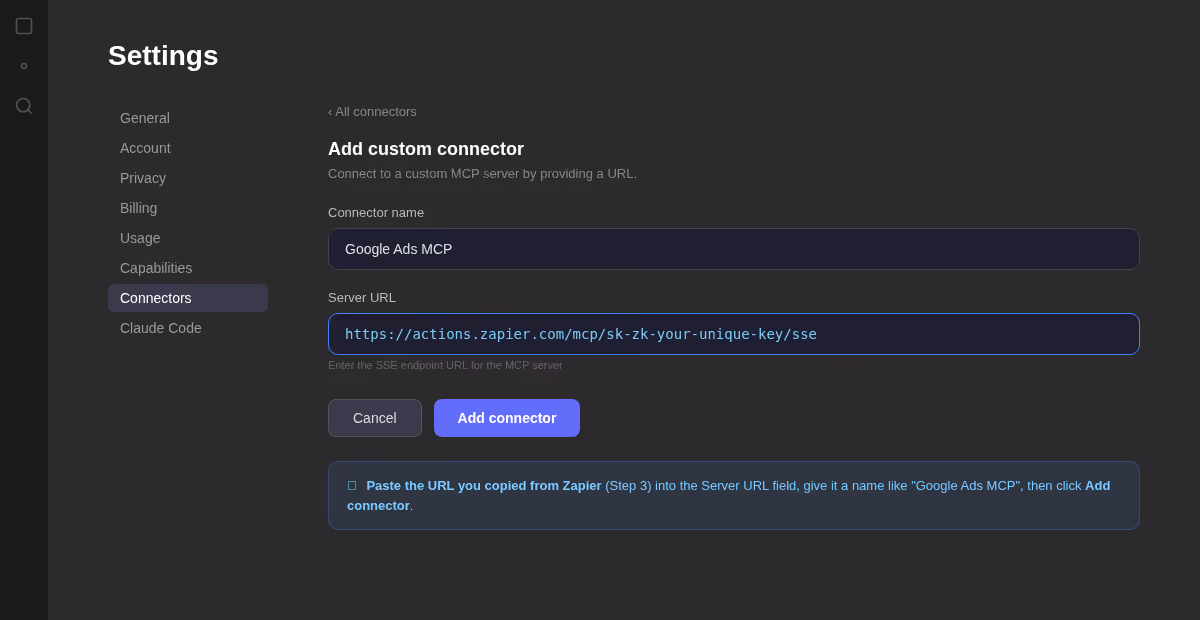Click the Add connector button
Image resolution: width=1200 pixels, height=620 pixels.
point(507,418)
